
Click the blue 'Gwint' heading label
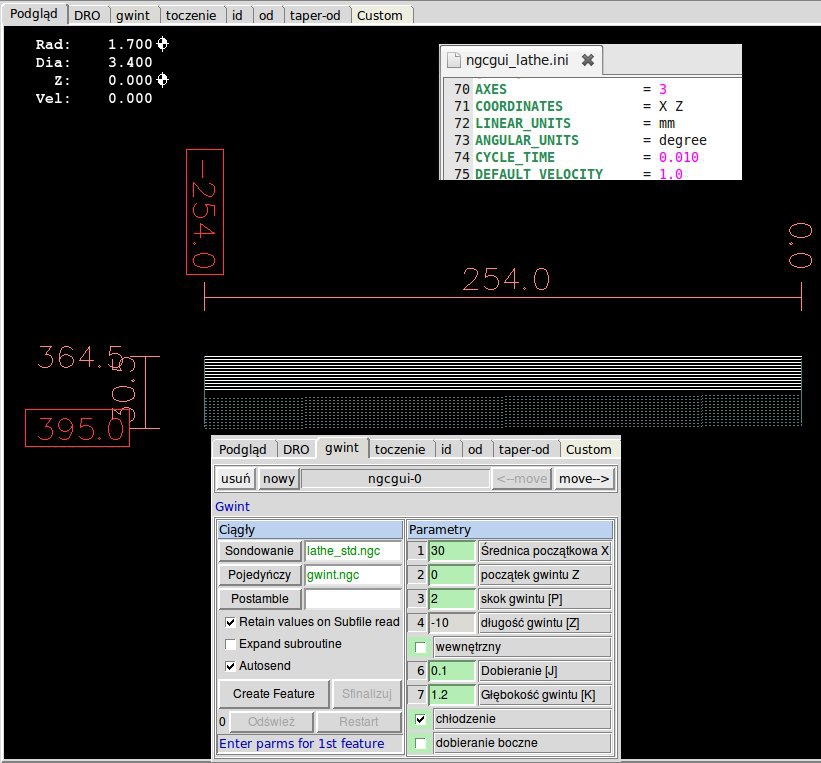tap(232, 507)
